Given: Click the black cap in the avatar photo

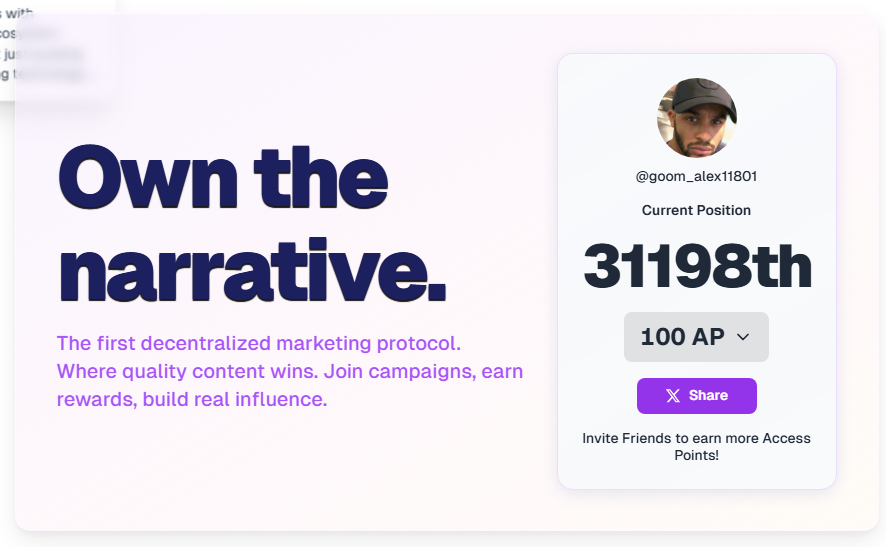Looking at the screenshot, I should coord(701,98).
